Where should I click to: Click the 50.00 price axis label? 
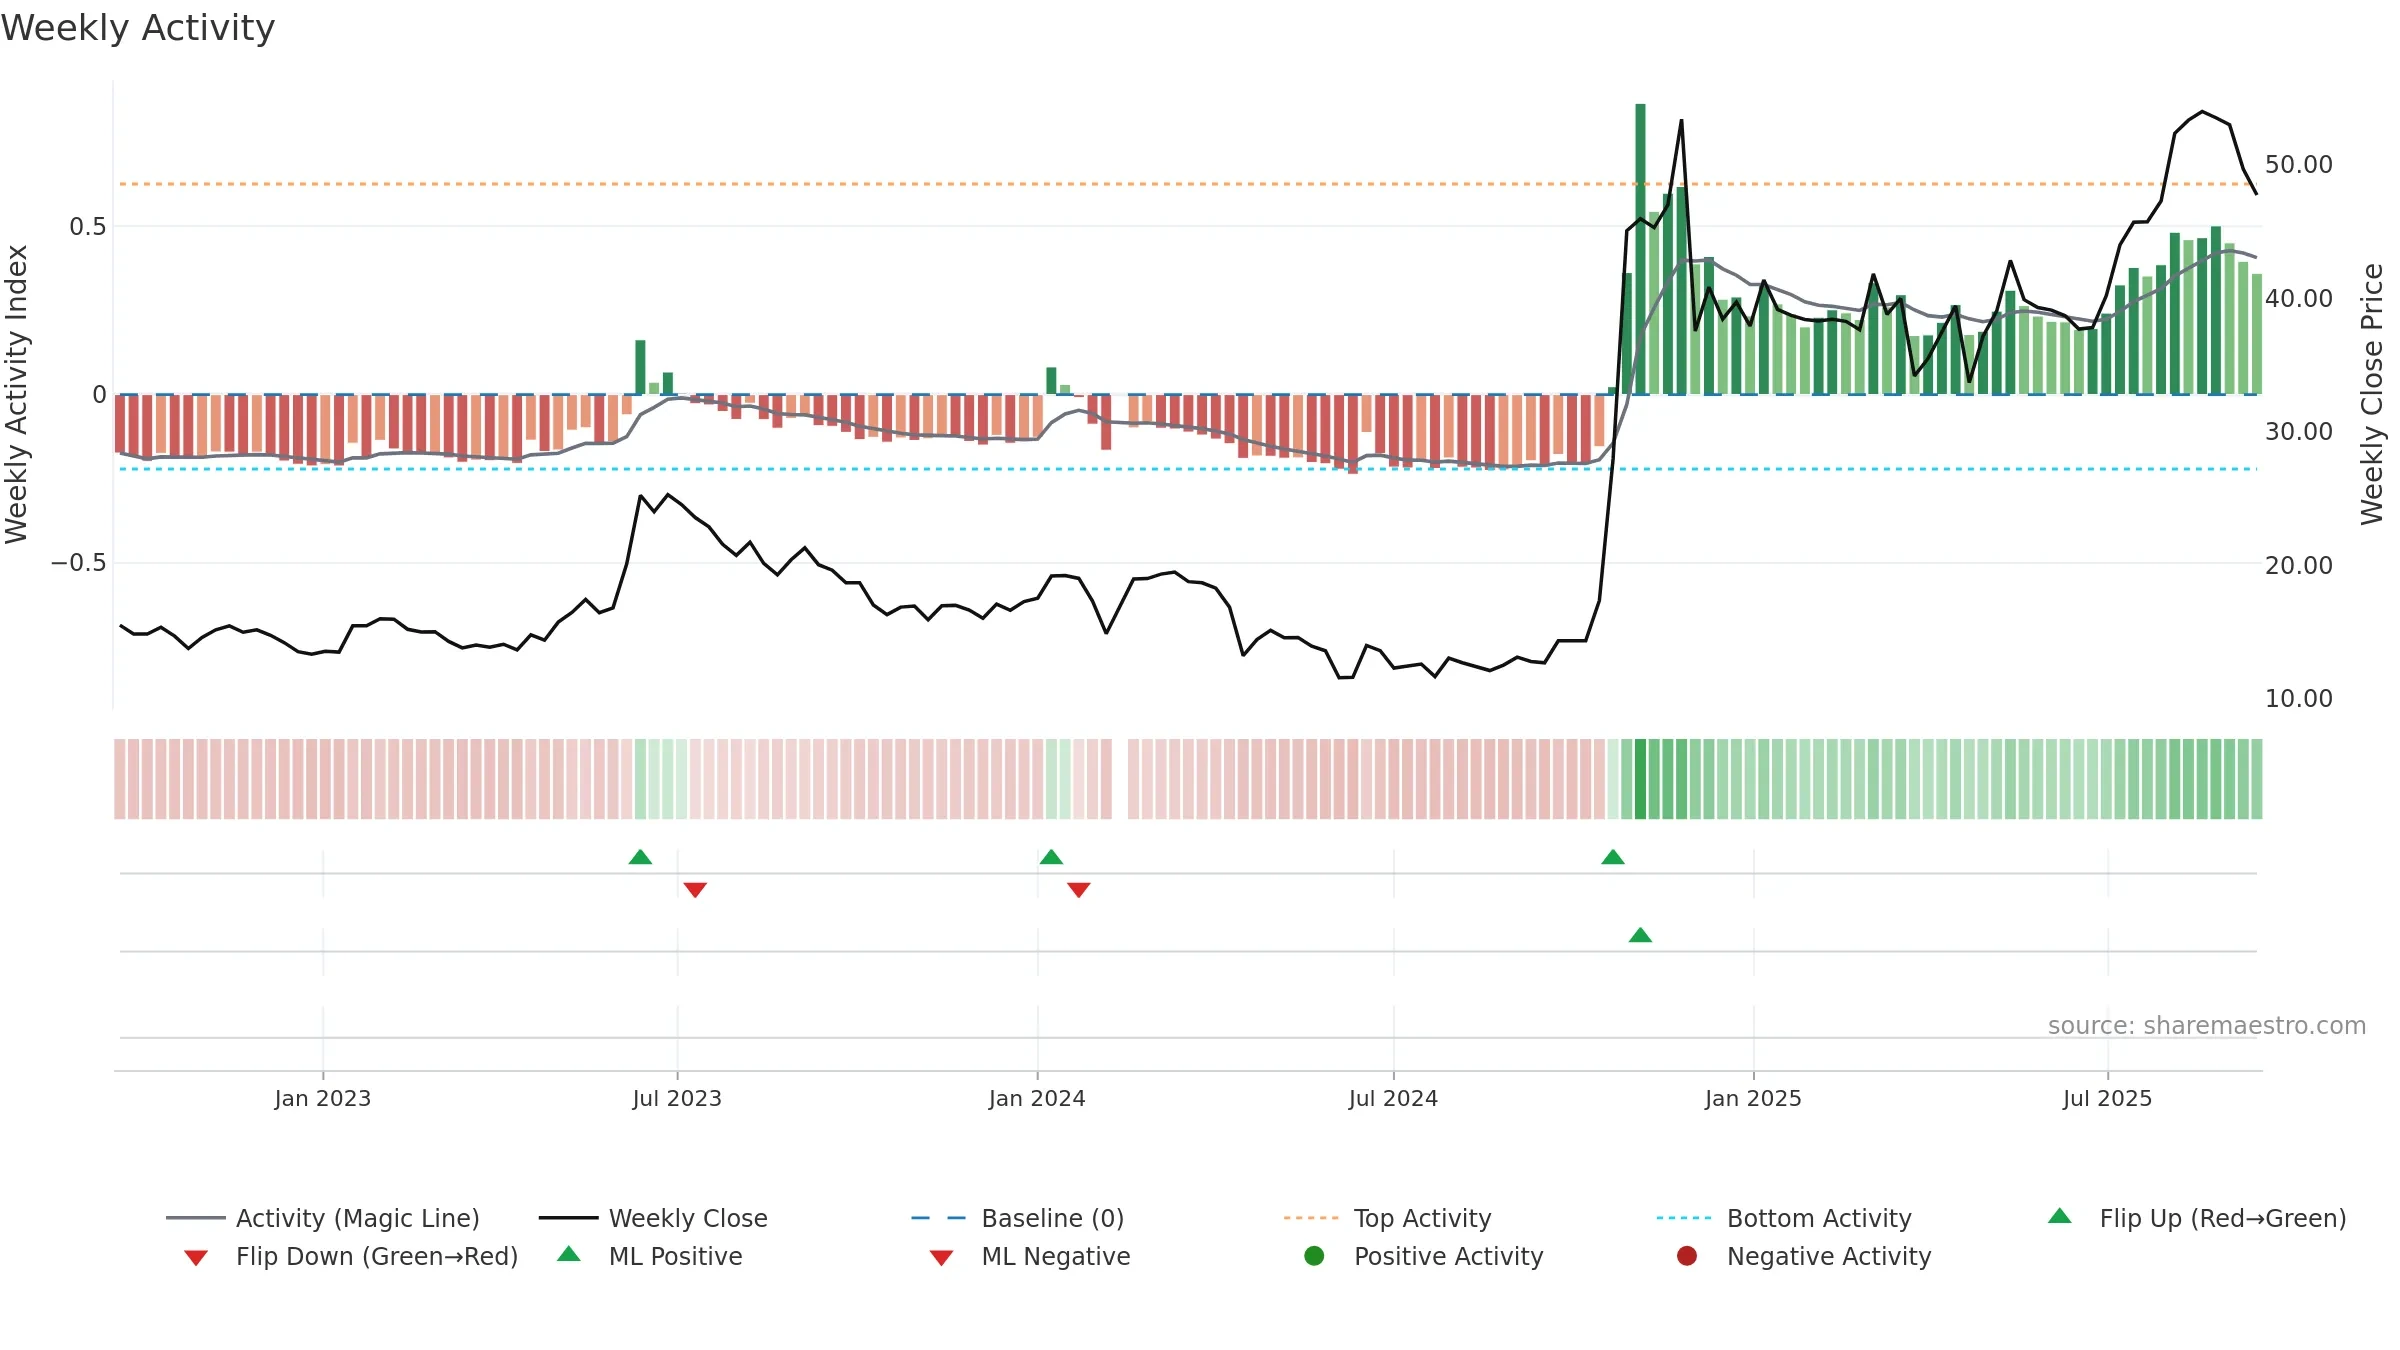[x=2298, y=164]
